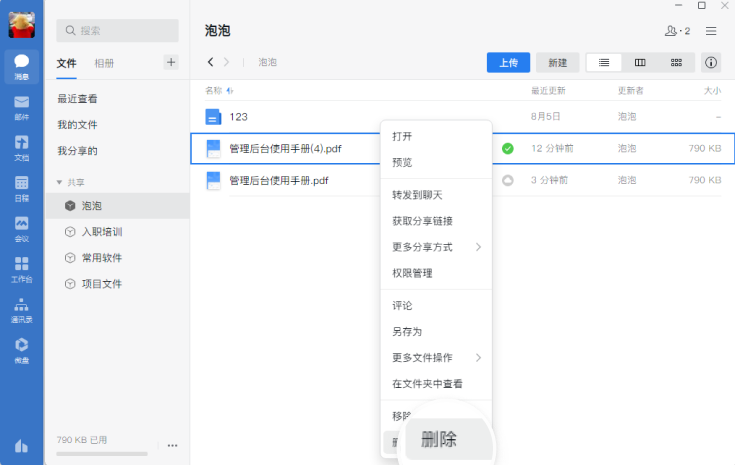Open the 微盘 drive icon
The height and width of the screenshot is (465, 735).
pyautogui.click(x=22, y=351)
